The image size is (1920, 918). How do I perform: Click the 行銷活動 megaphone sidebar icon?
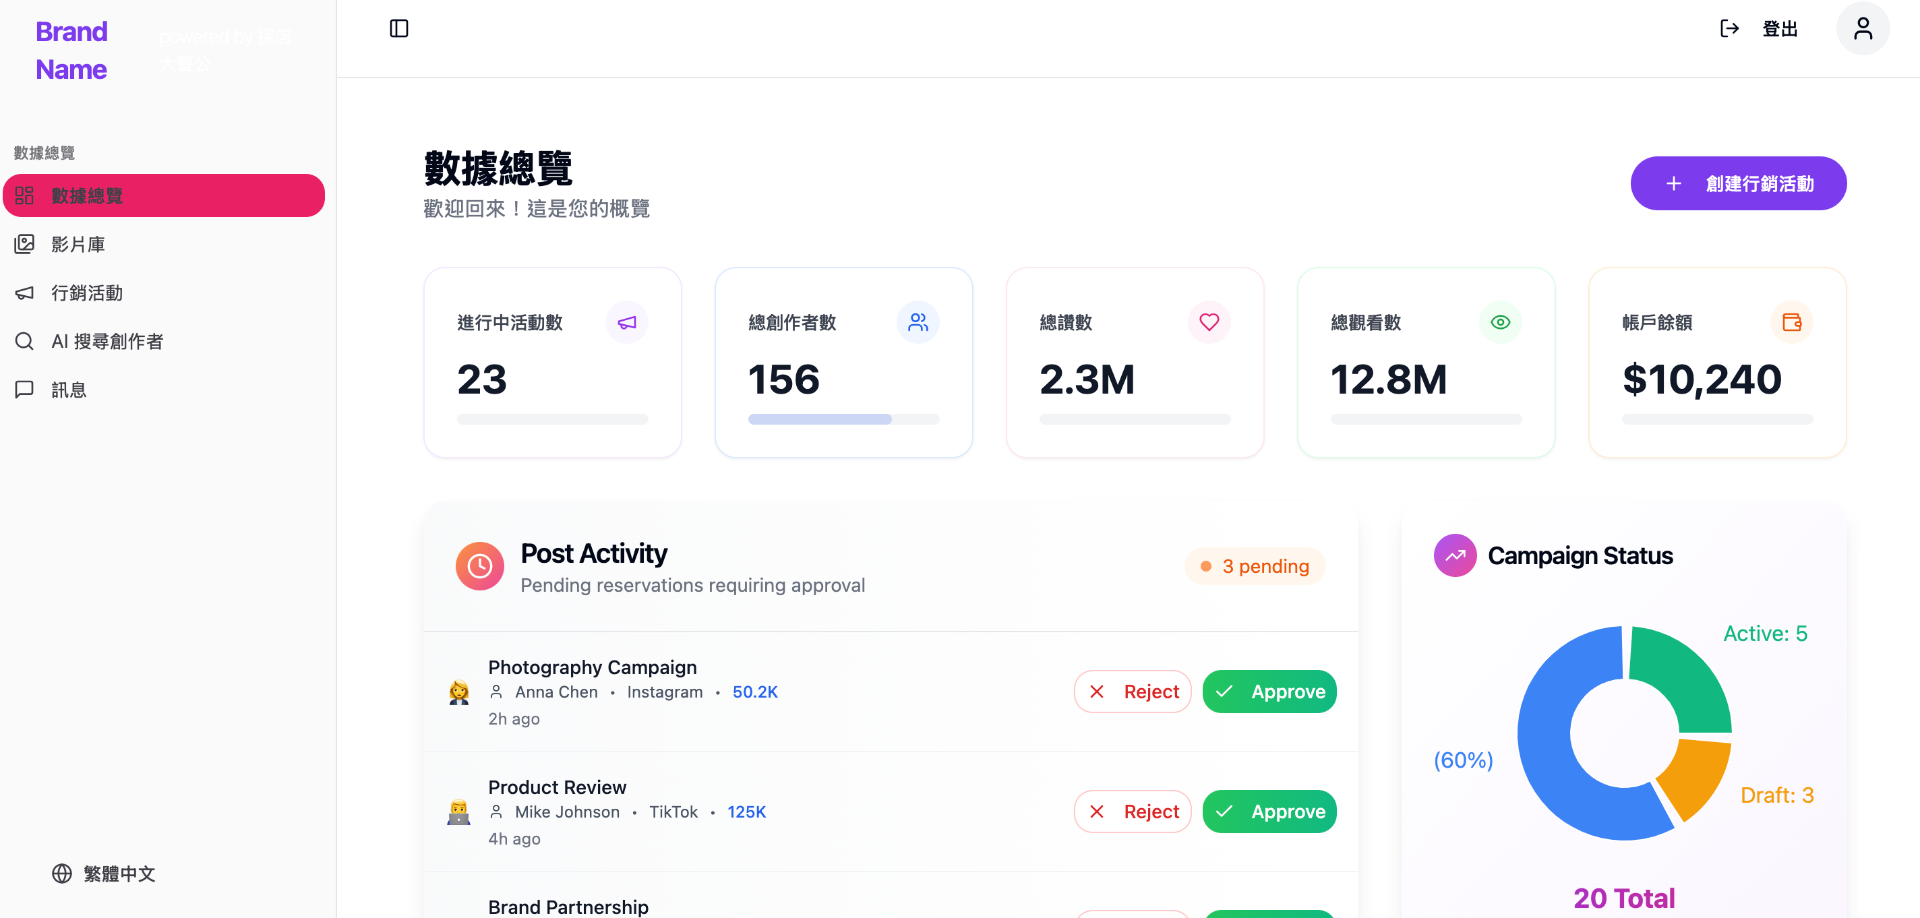coord(25,293)
